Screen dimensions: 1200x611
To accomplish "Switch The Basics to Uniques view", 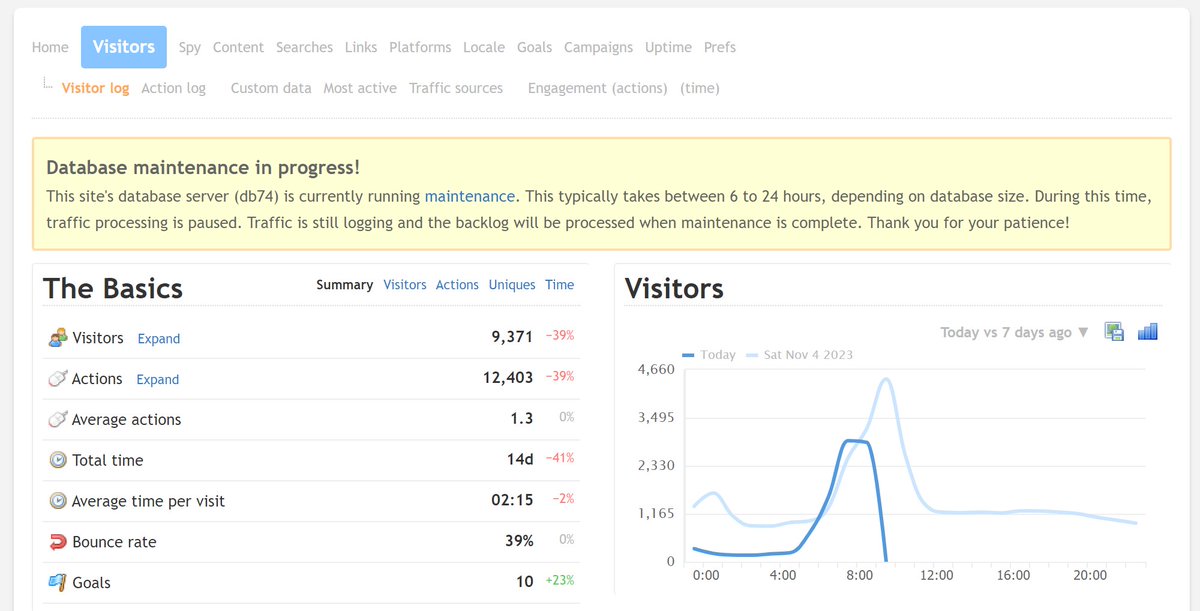I will click(512, 285).
